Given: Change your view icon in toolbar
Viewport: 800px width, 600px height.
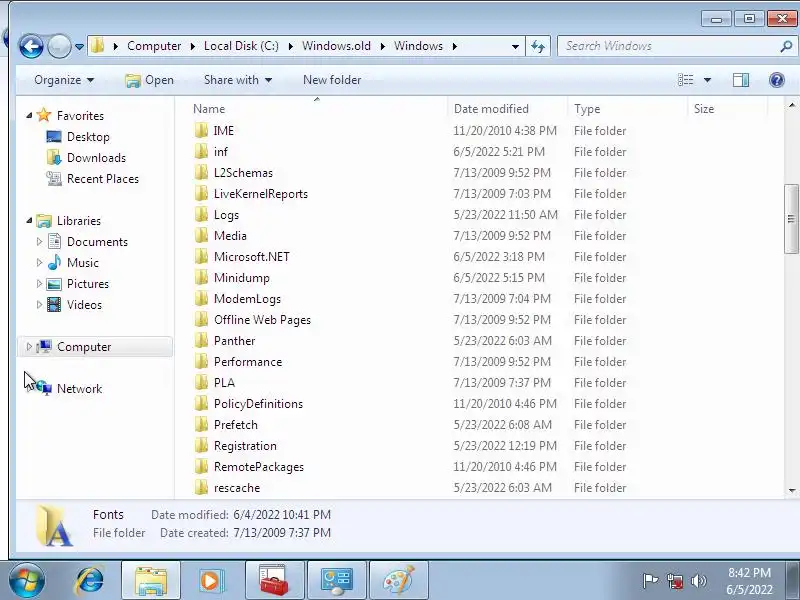Looking at the screenshot, I should (685, 80).
